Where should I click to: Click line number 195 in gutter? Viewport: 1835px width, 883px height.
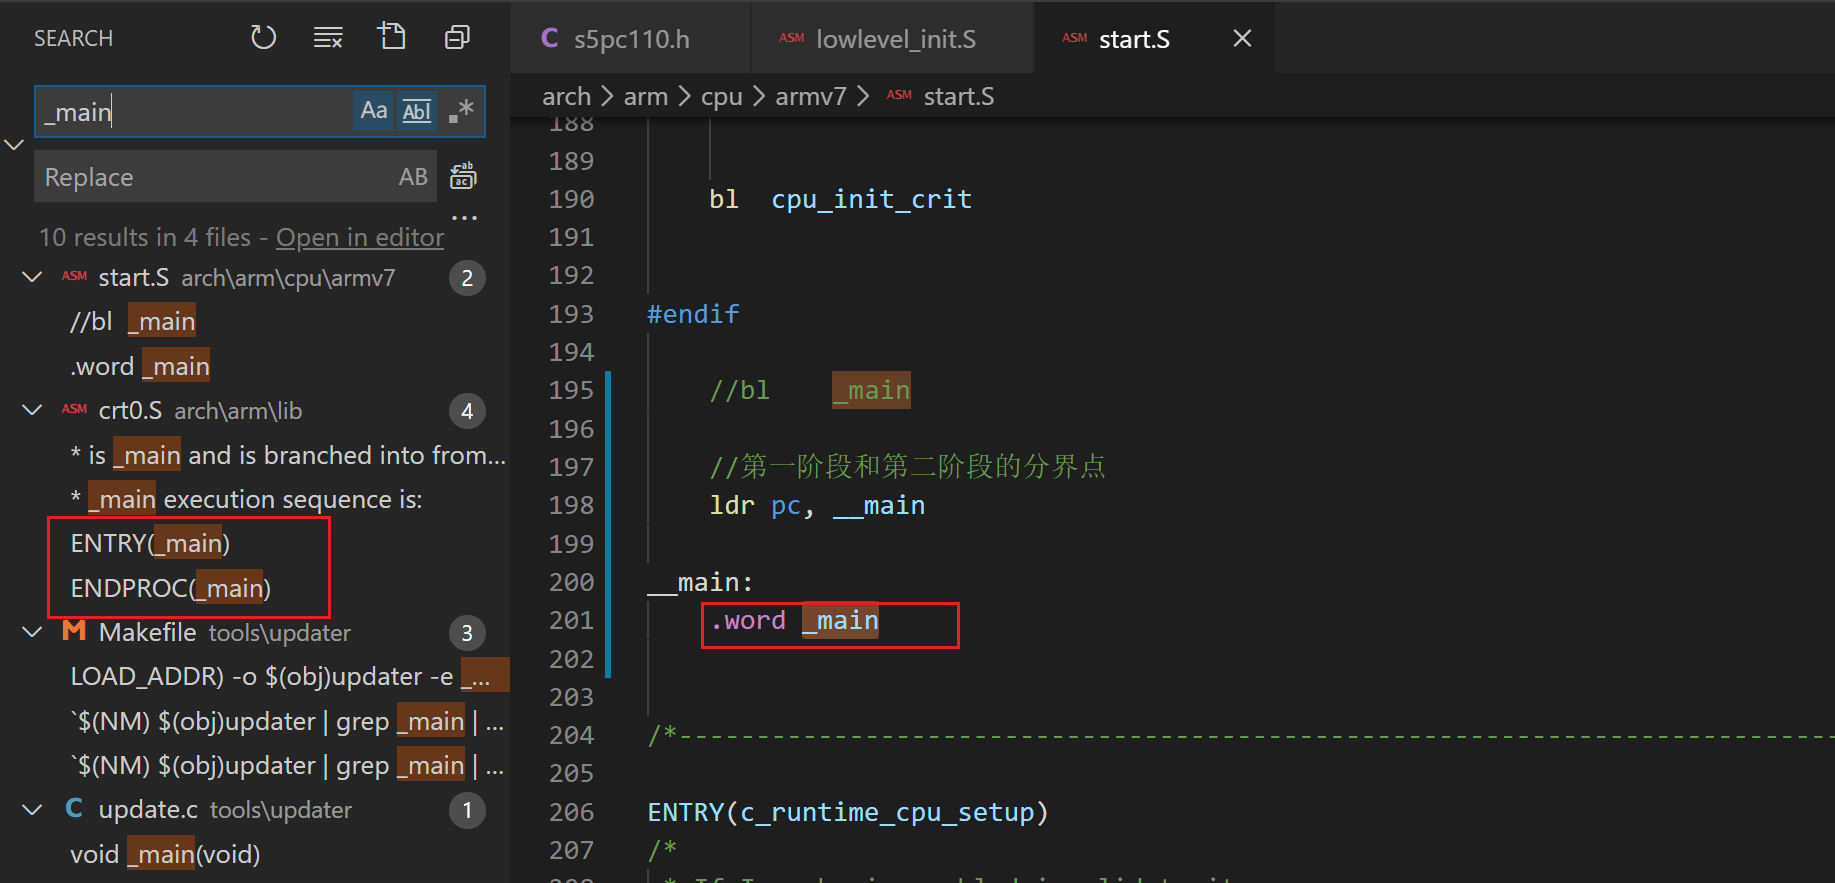click(571, 390)
